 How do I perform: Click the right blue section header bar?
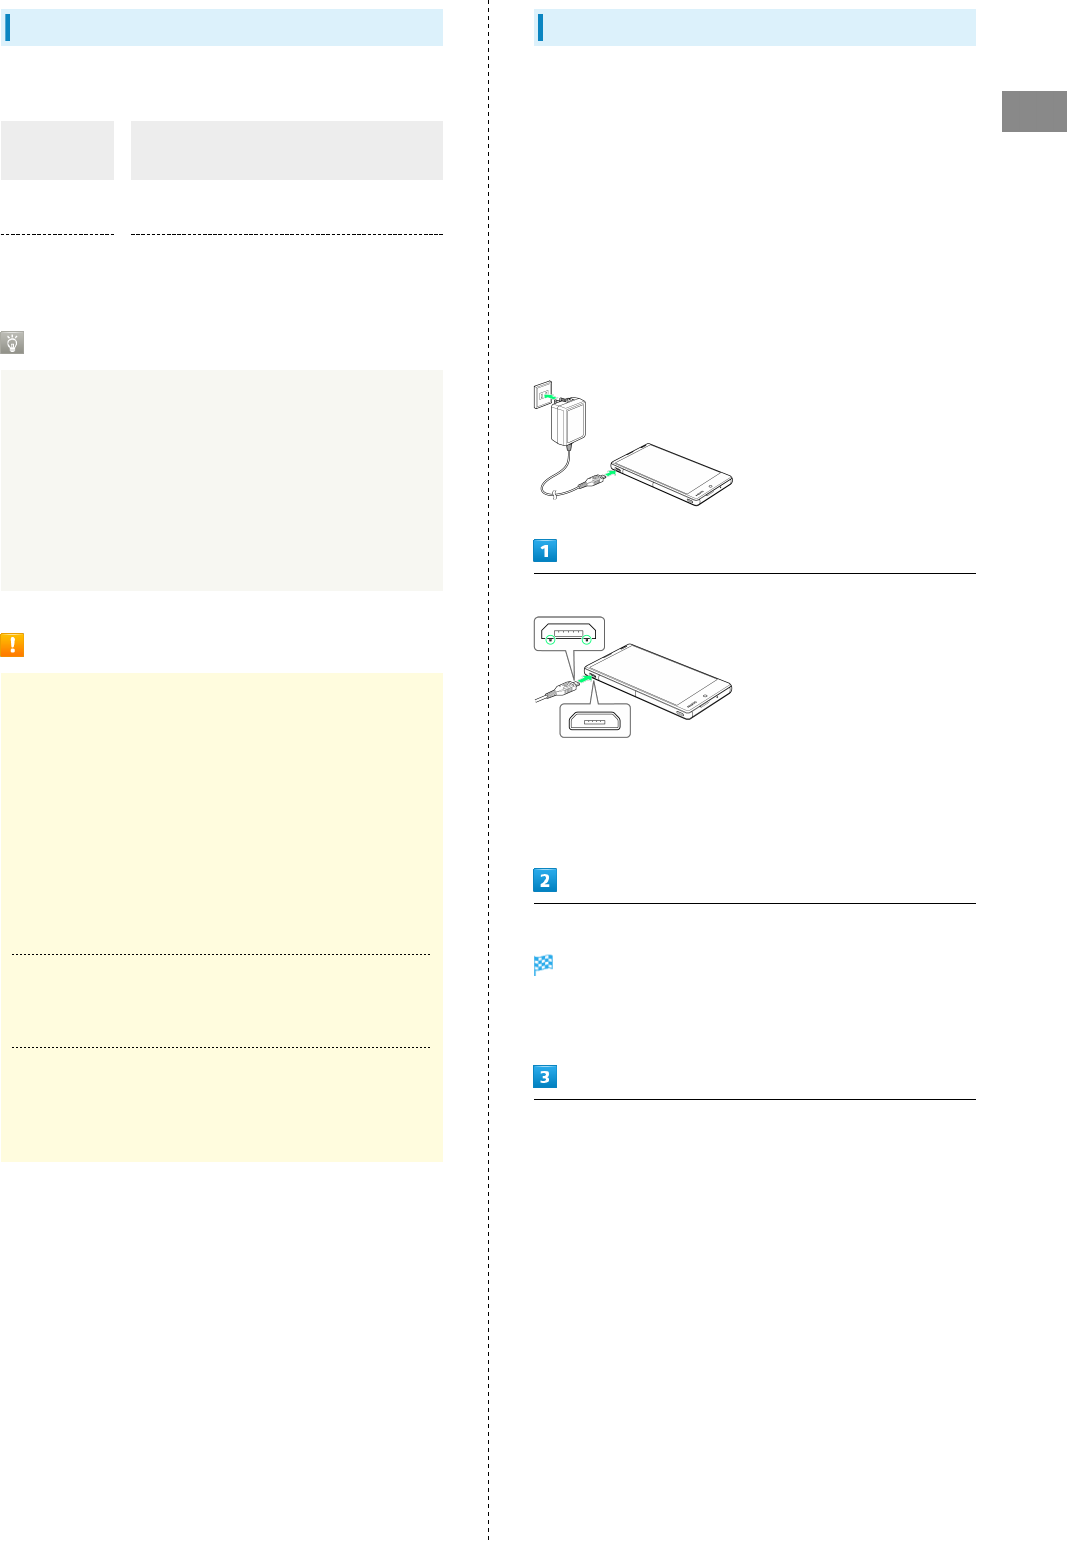click(x=755, y=28)
